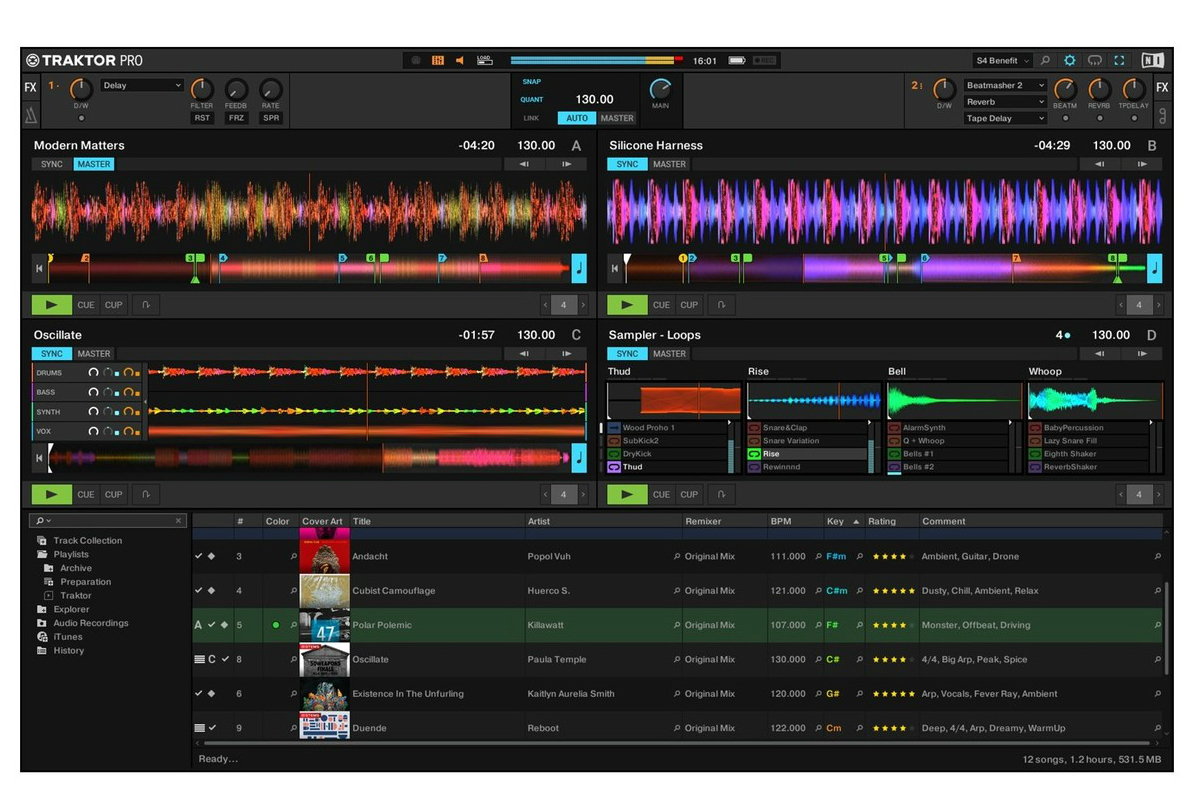Click the blue note icon on Deck B
The image size is (1188, 808).
coord(1155,268)
